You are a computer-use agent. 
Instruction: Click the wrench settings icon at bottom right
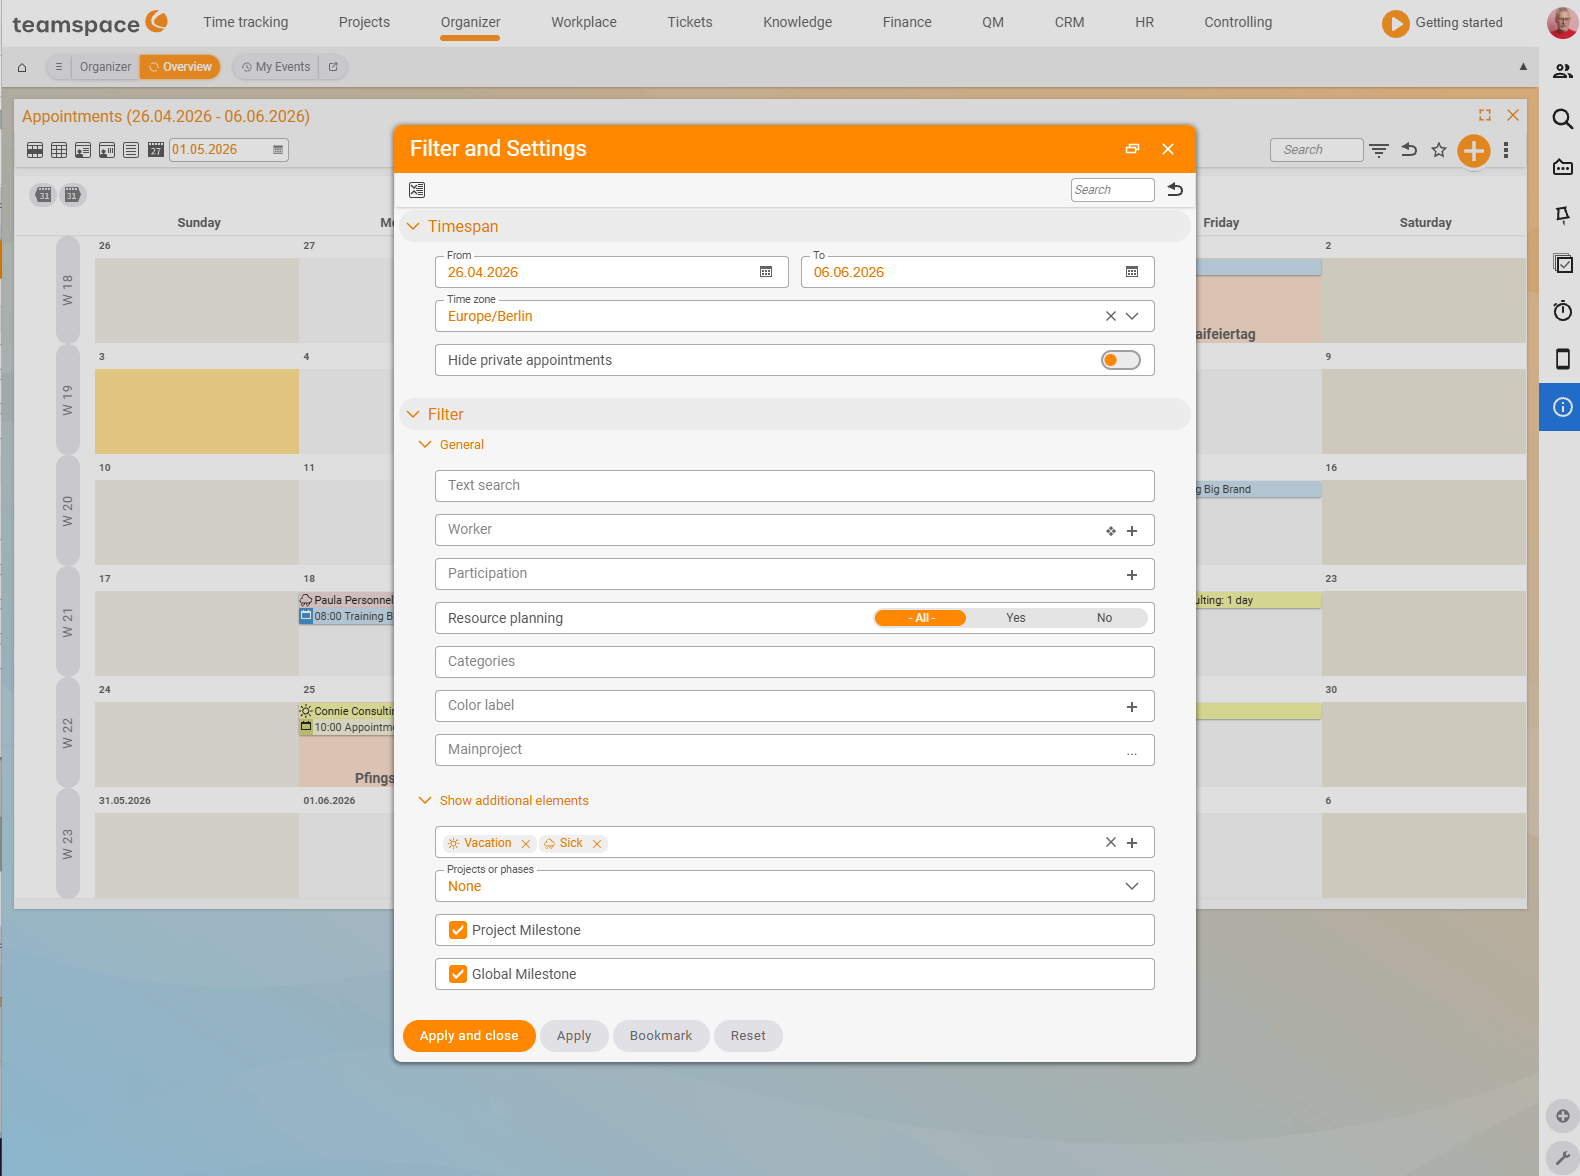coord(1562,1158)
